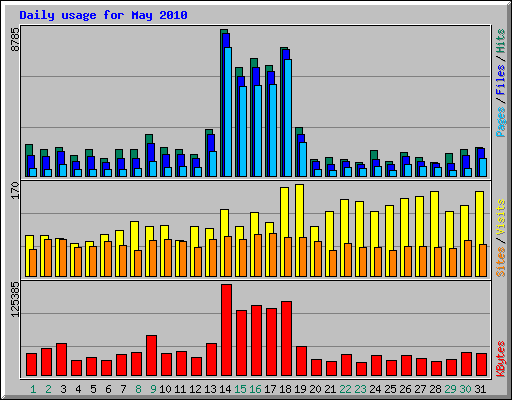Select the red KBytes bar for day 18
Image resolution: width=512 pixels, height=400 pixels.
click(287, 339)
